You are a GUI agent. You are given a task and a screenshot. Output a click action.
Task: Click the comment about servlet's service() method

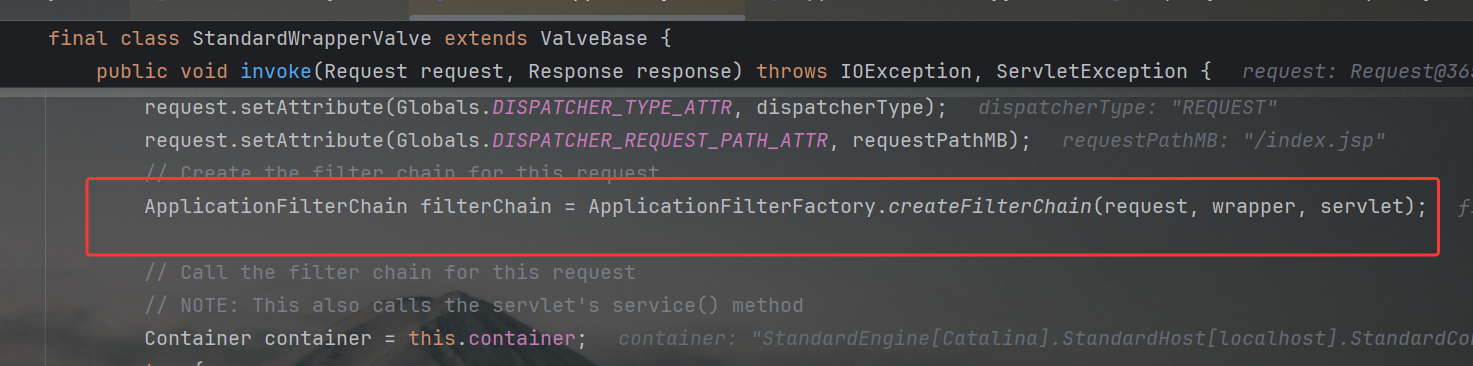tap(474, 305)
